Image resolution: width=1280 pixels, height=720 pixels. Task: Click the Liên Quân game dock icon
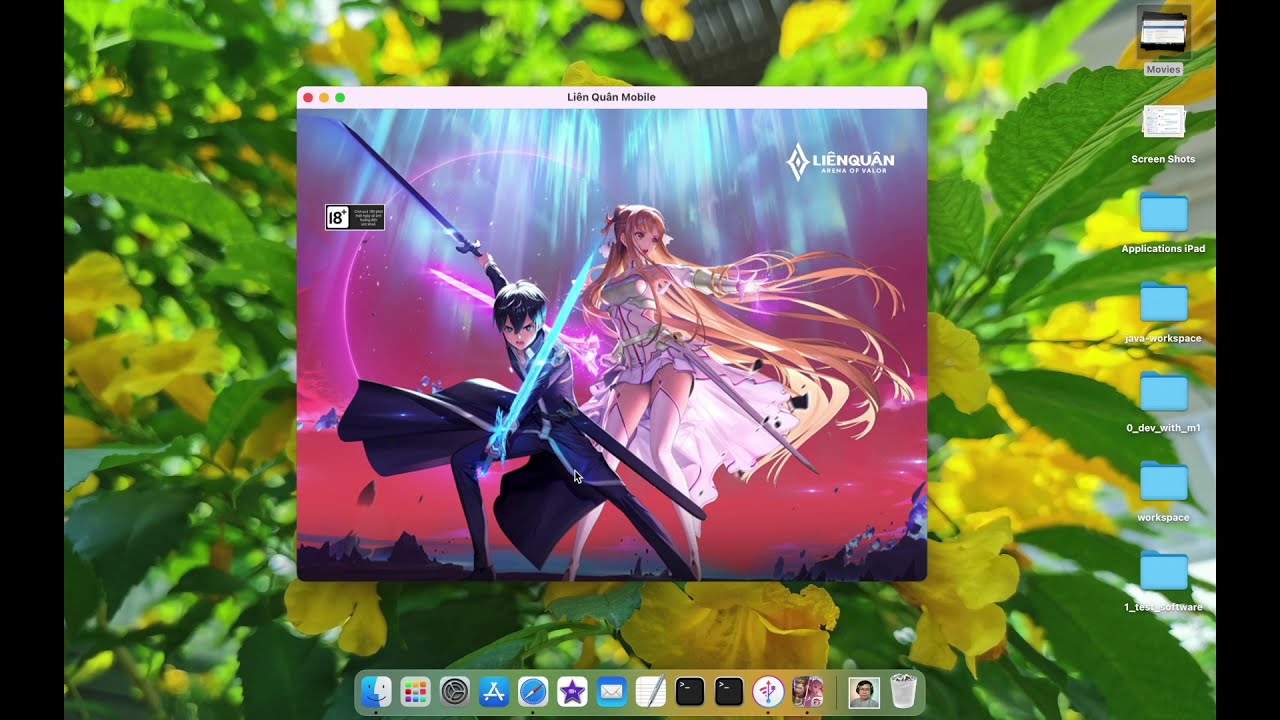[807, 692]
